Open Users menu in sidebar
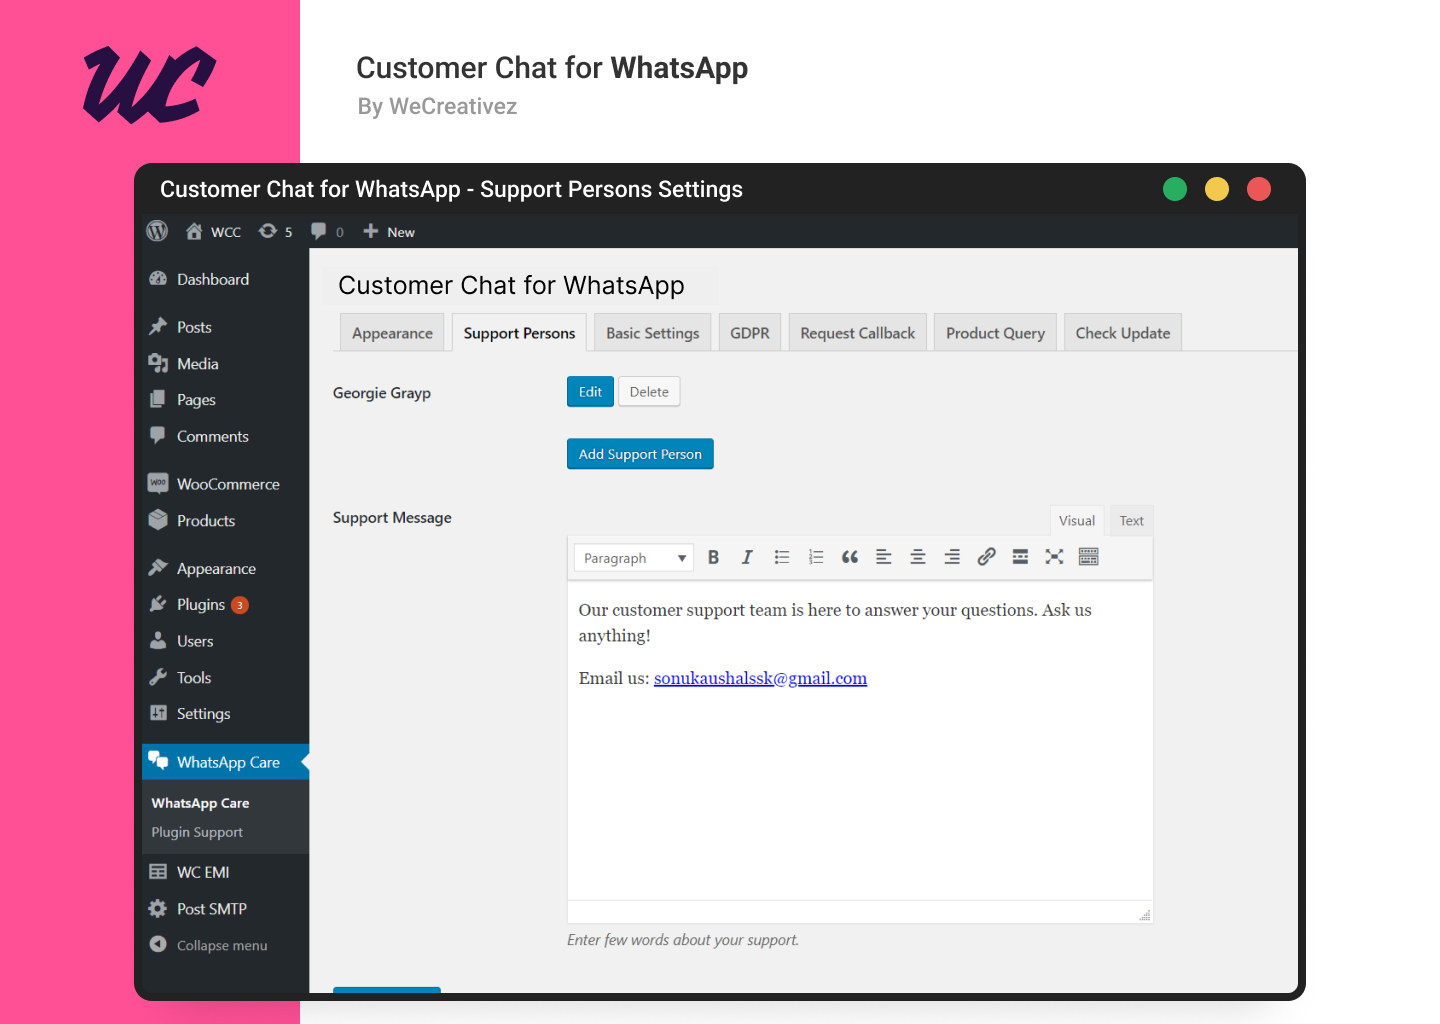 pos(225,641)
